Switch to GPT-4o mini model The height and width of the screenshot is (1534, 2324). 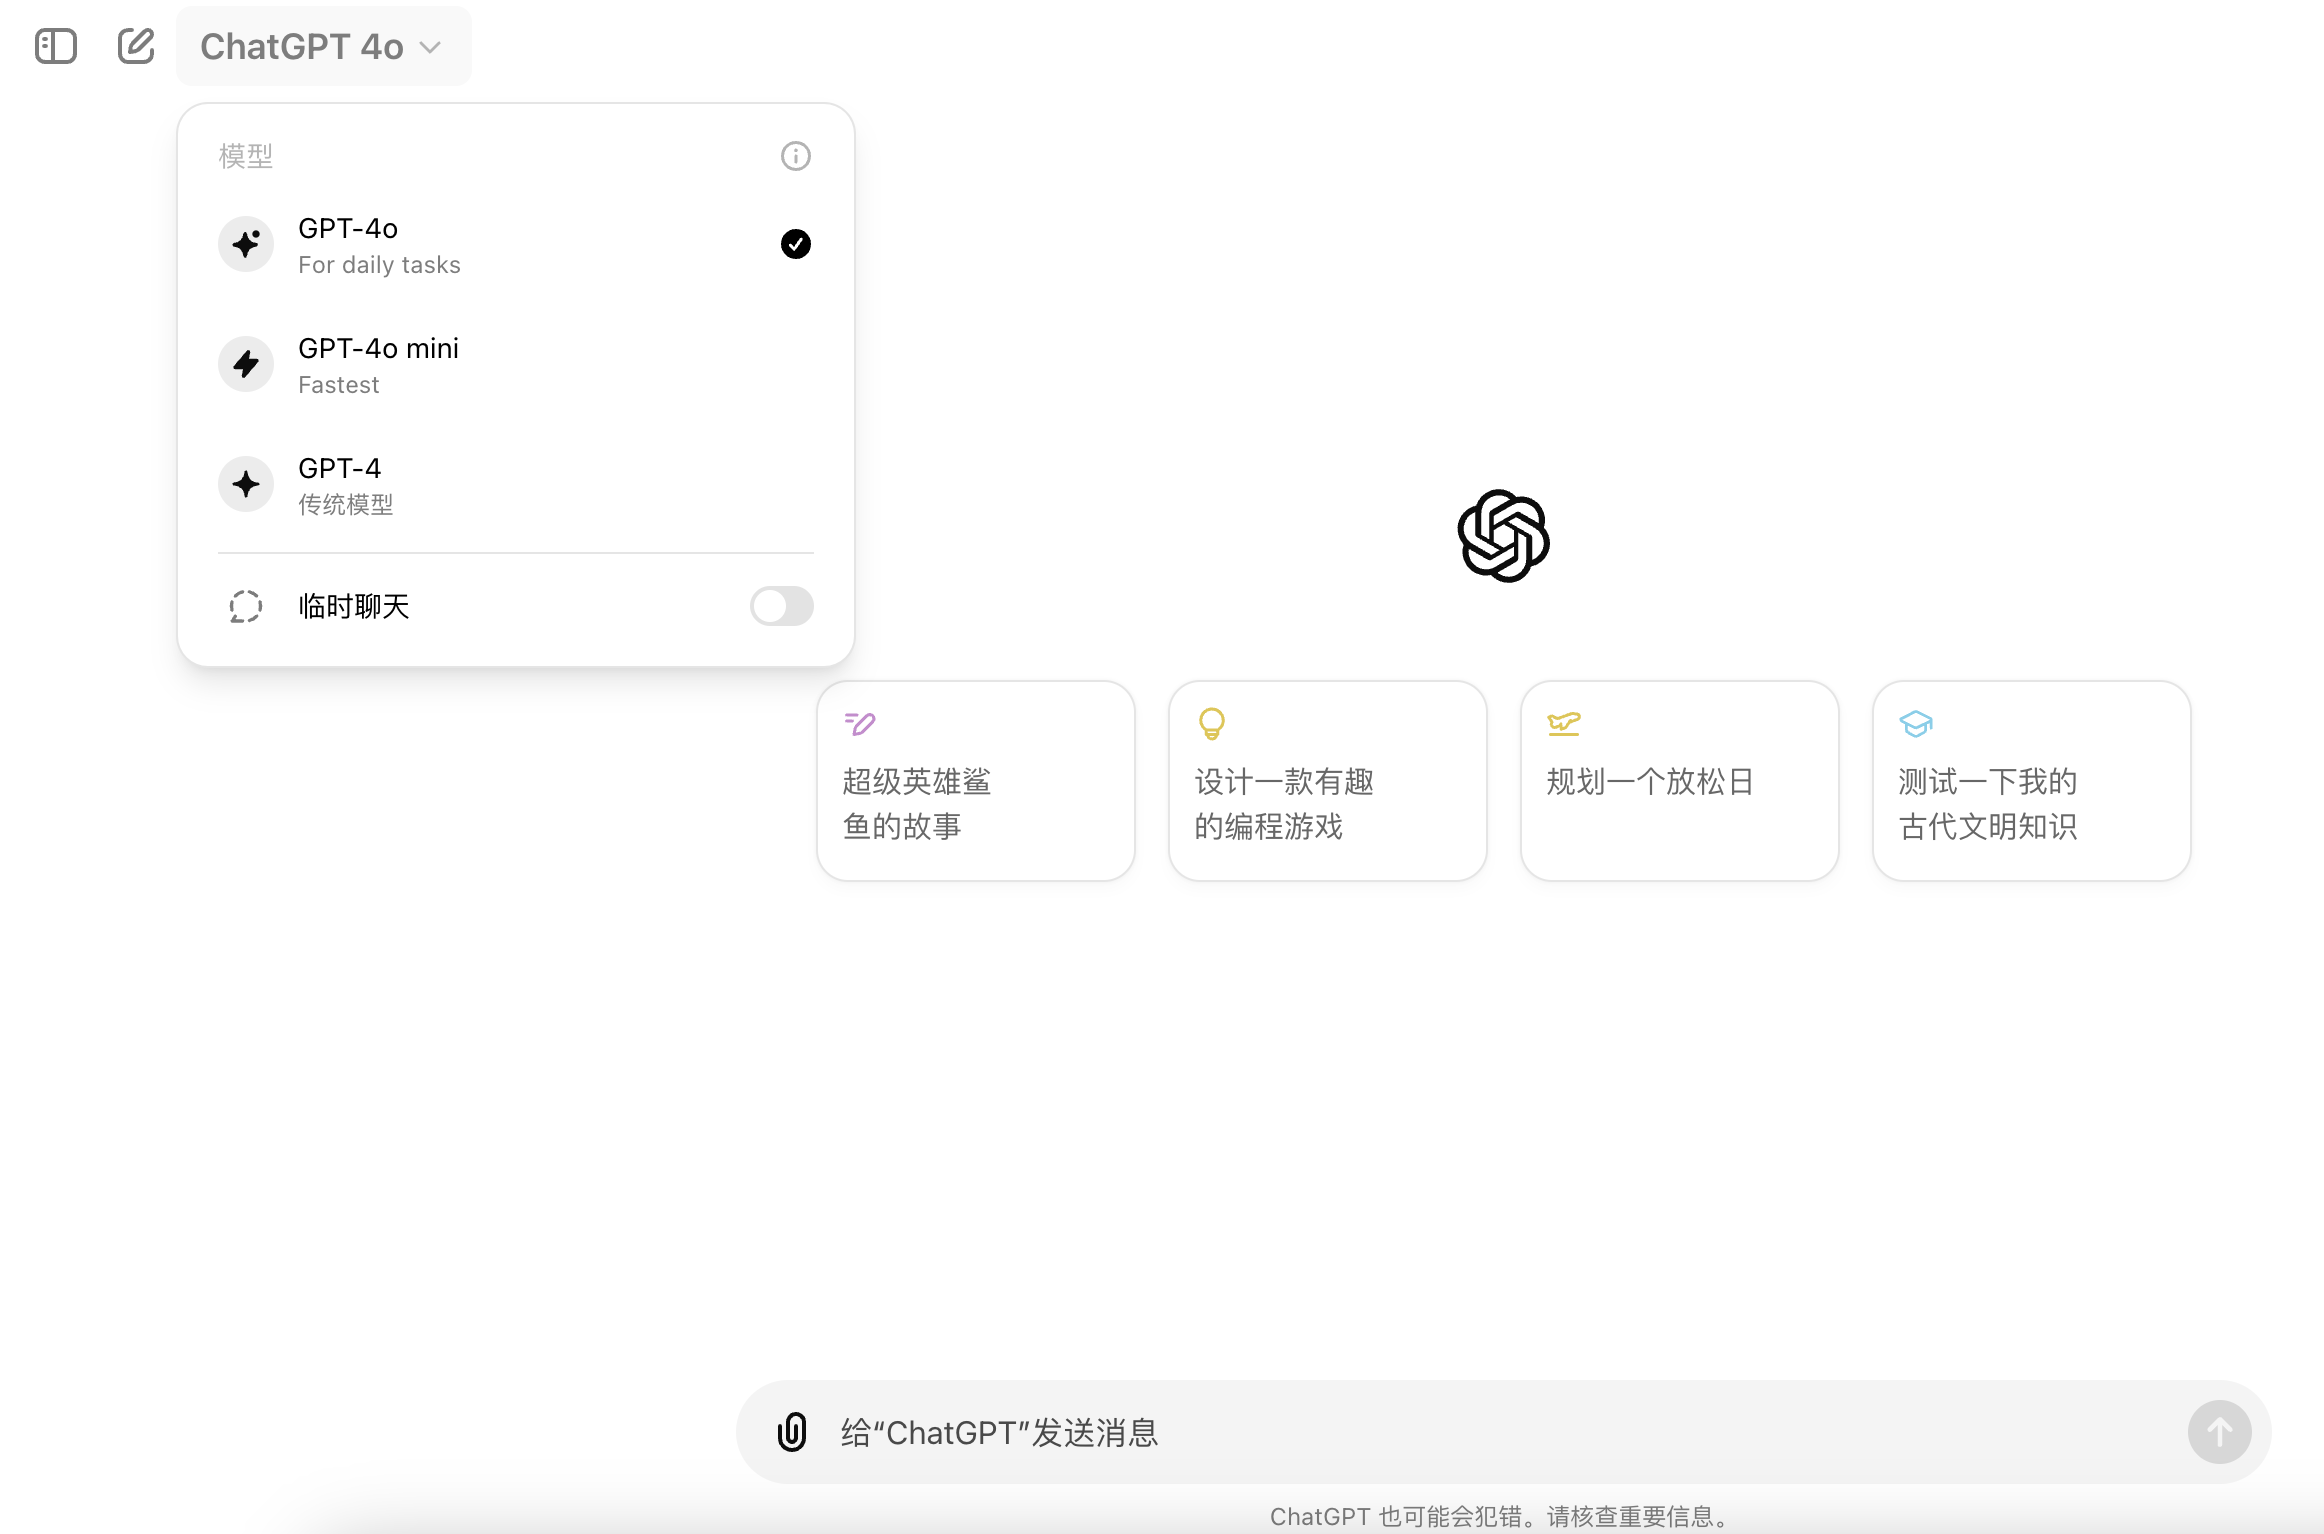pos(516,364)
